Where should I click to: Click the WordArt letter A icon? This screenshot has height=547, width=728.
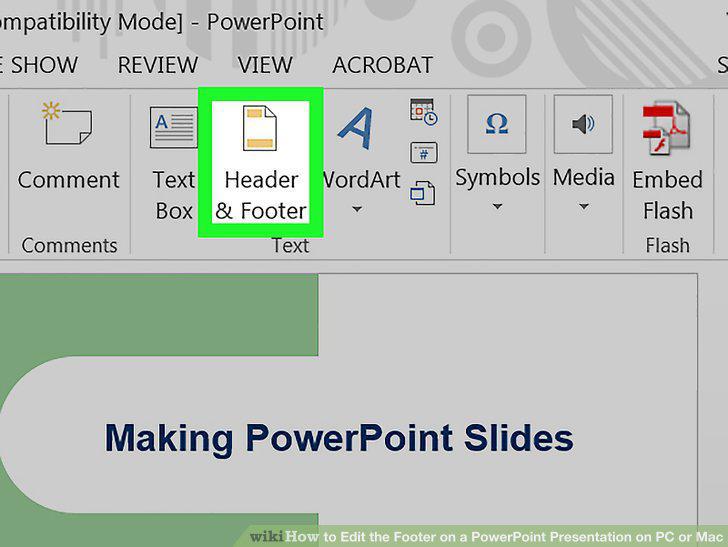pyautogui.click(x=356, y=128)
